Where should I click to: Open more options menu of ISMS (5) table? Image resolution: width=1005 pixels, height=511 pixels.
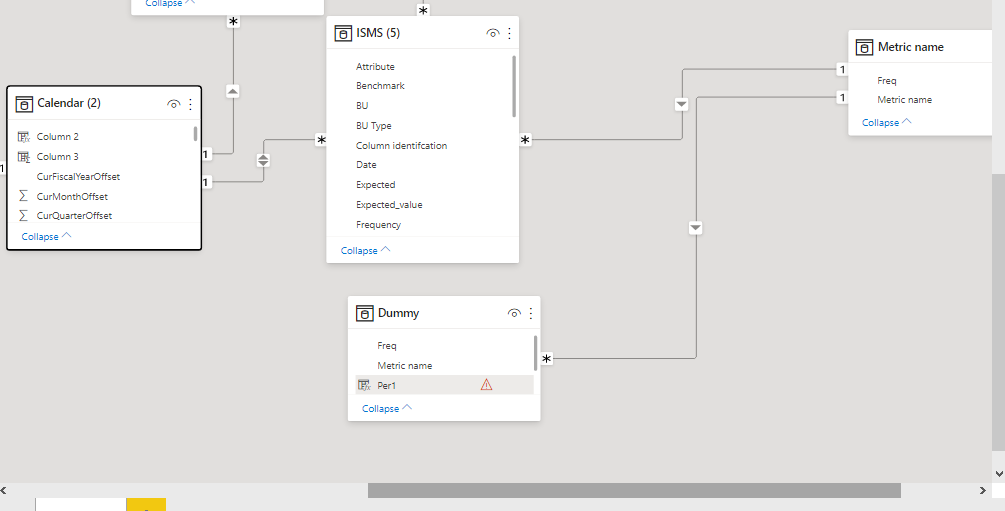[510, 33]
